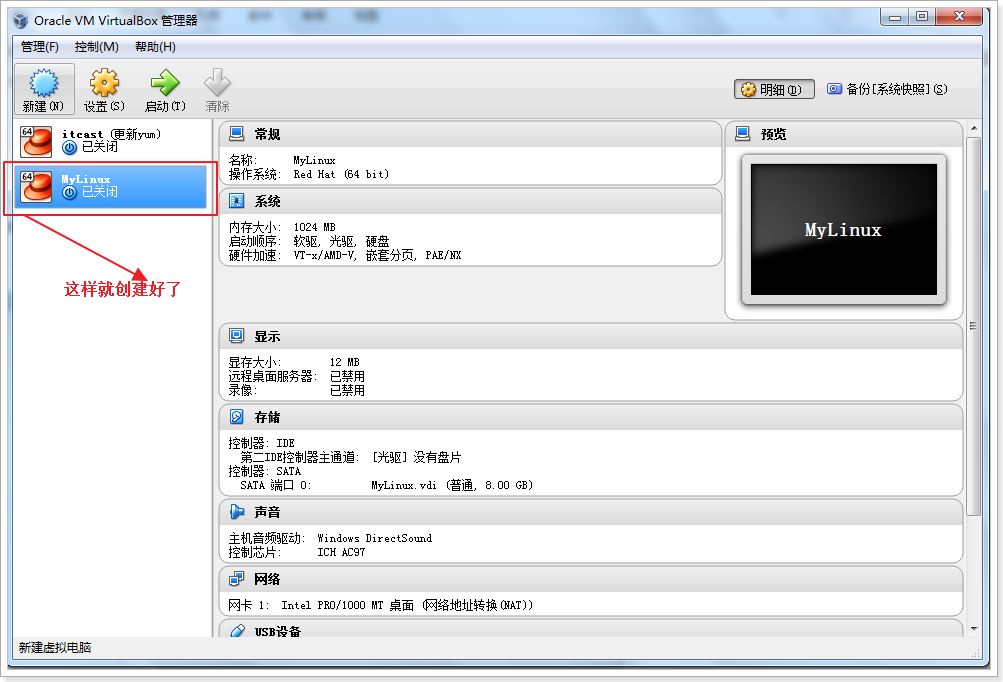Viewport: 1003px width, 682px height.
Task: Open the 帮助(H) menu
Action: coord(155,47)
